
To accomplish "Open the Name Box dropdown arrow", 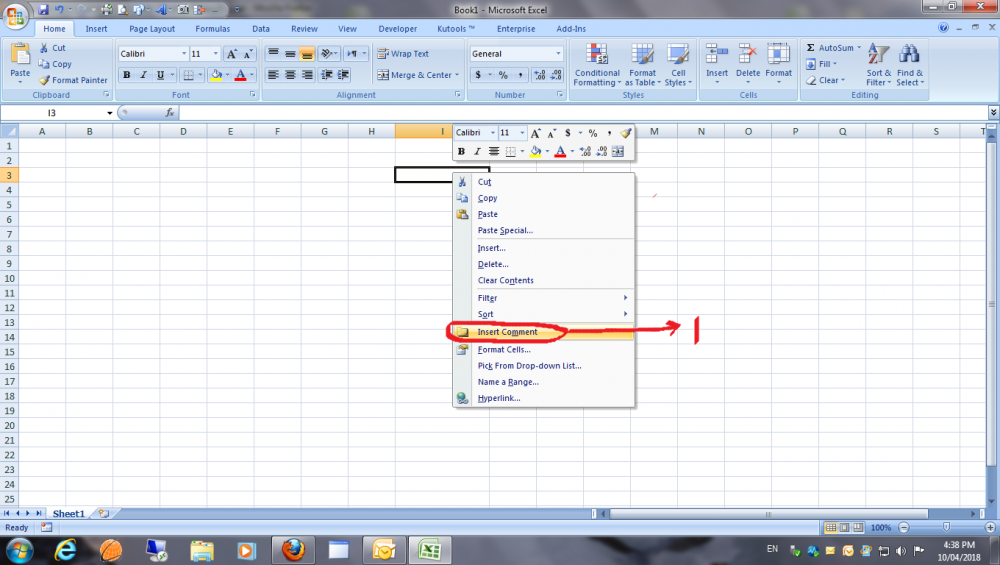I will pyautogui.click(x=110, y=113).
